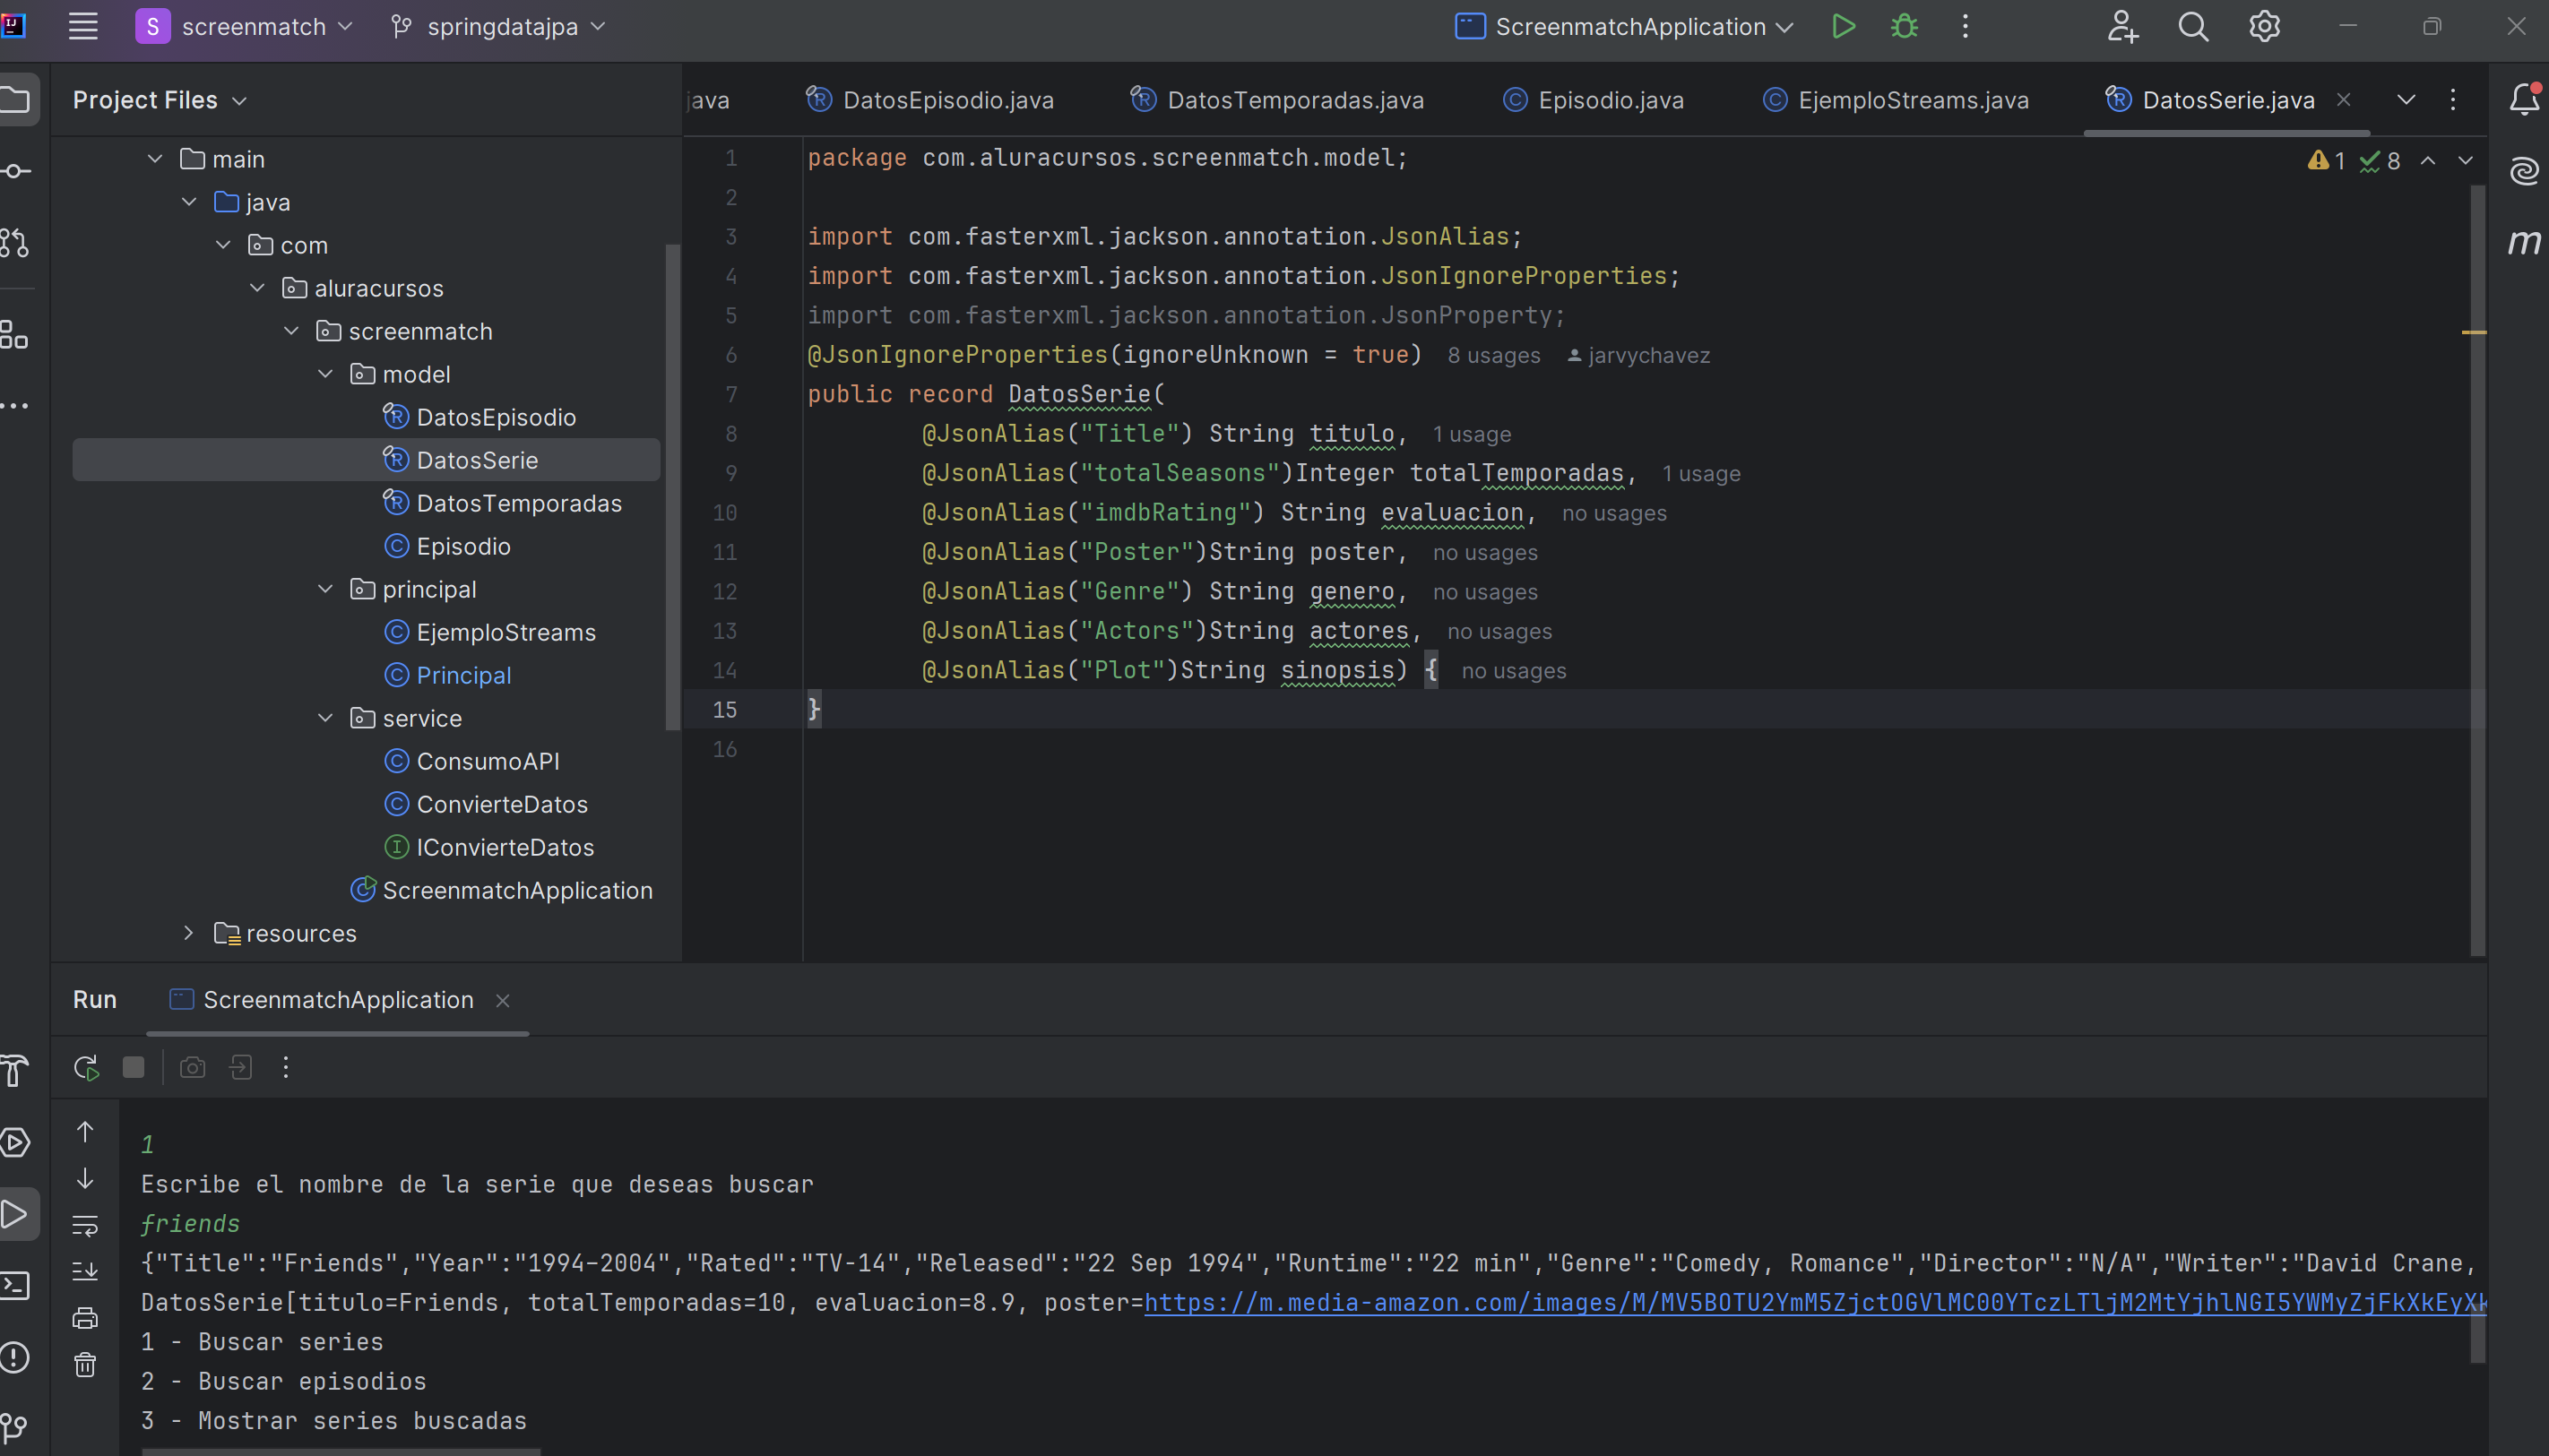Click the console horizontal scrollbar
The image size is (2549, 1456).
click(340, 1451)
